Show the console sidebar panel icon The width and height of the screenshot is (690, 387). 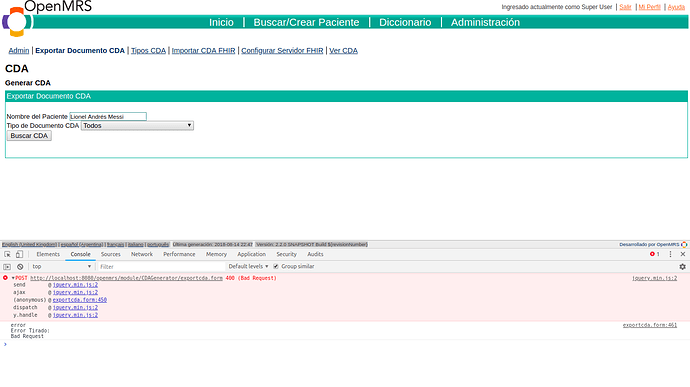[7, 267]
